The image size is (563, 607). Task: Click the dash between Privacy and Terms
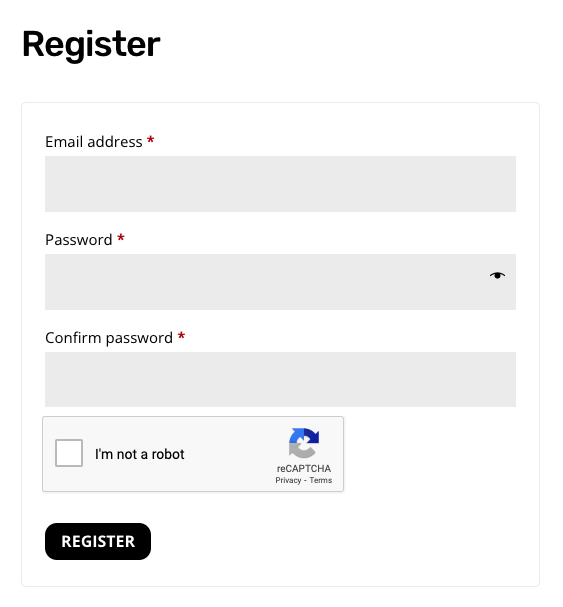click(305, 481)
